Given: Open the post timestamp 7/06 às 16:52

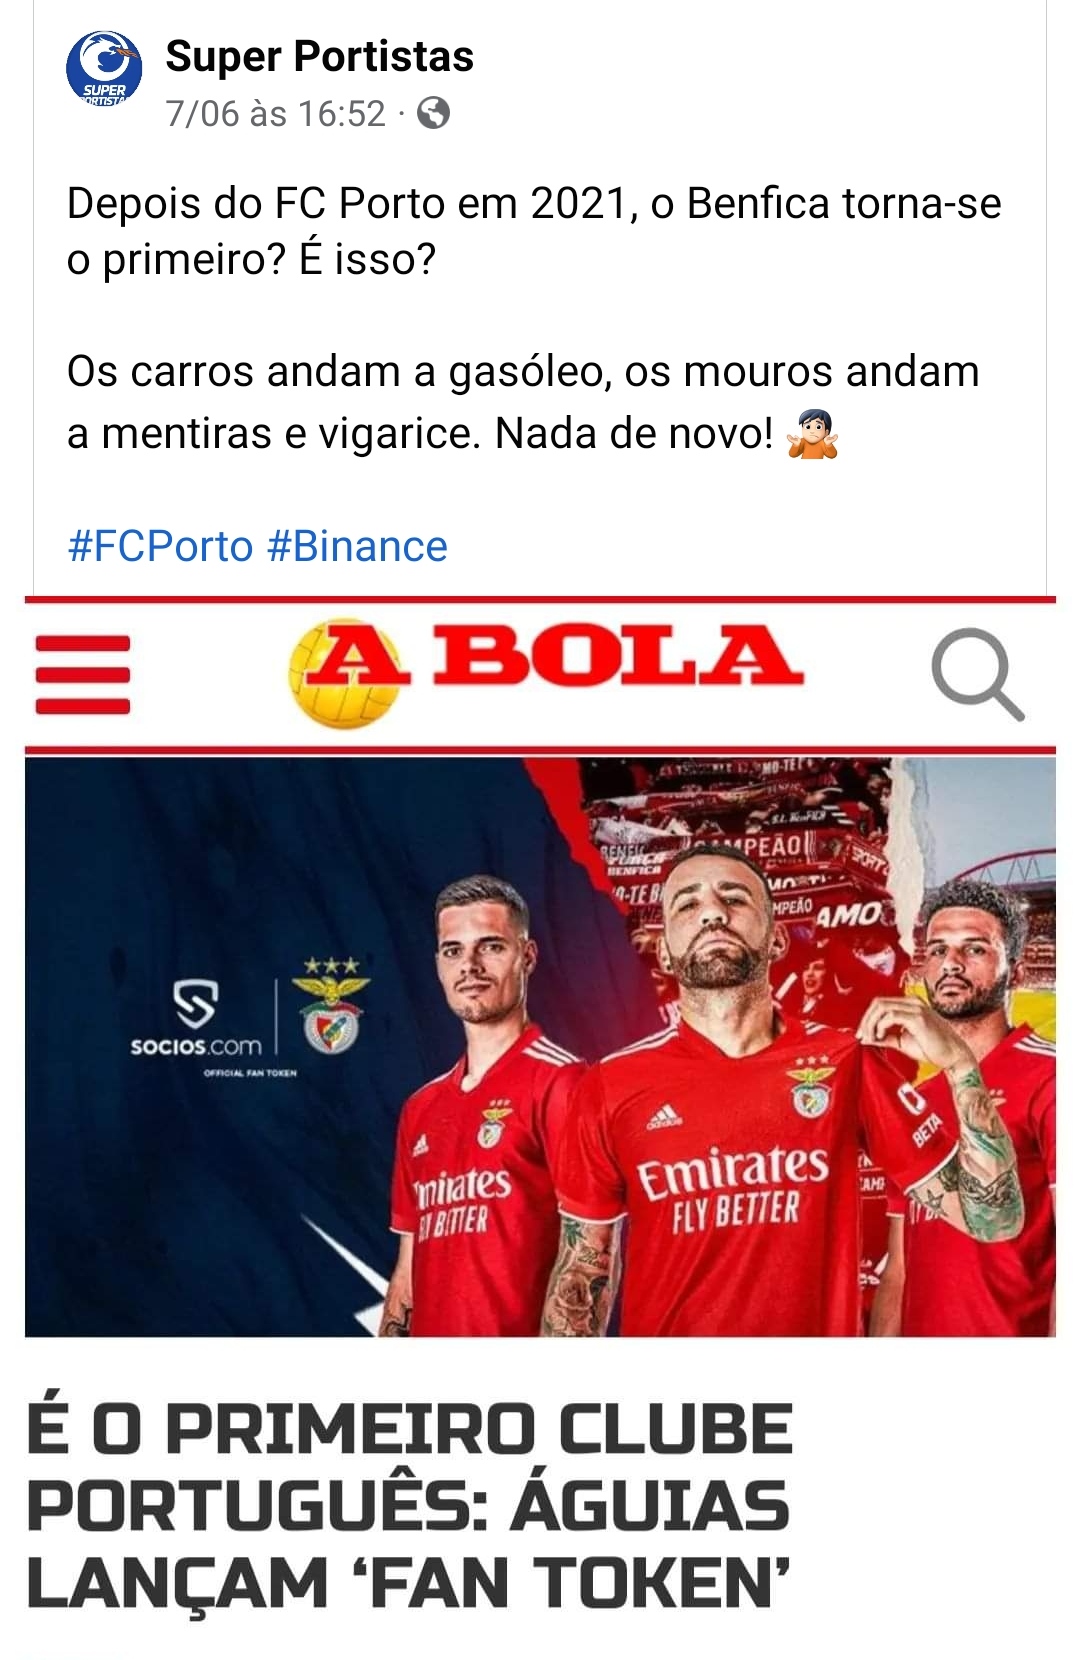Looking at the screenshot, I should (275, 113).
